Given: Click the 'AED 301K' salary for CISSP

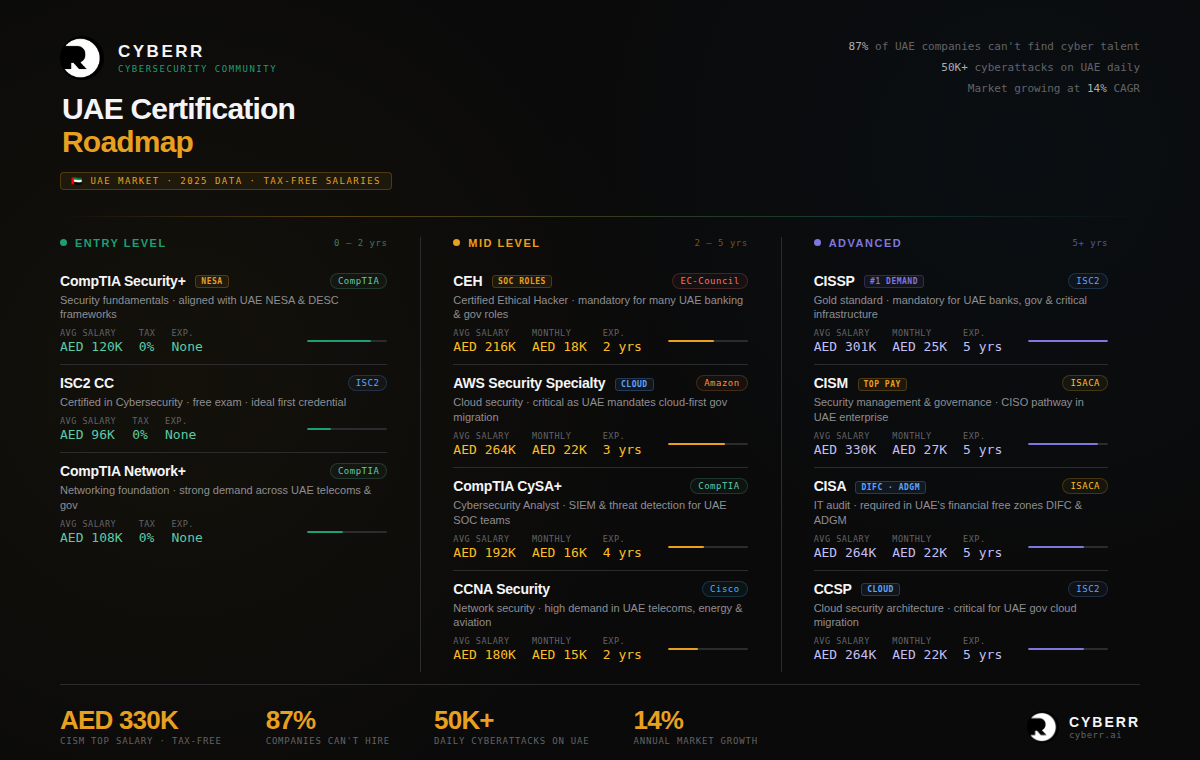Looking at the screenshot, I should [845, 347].
